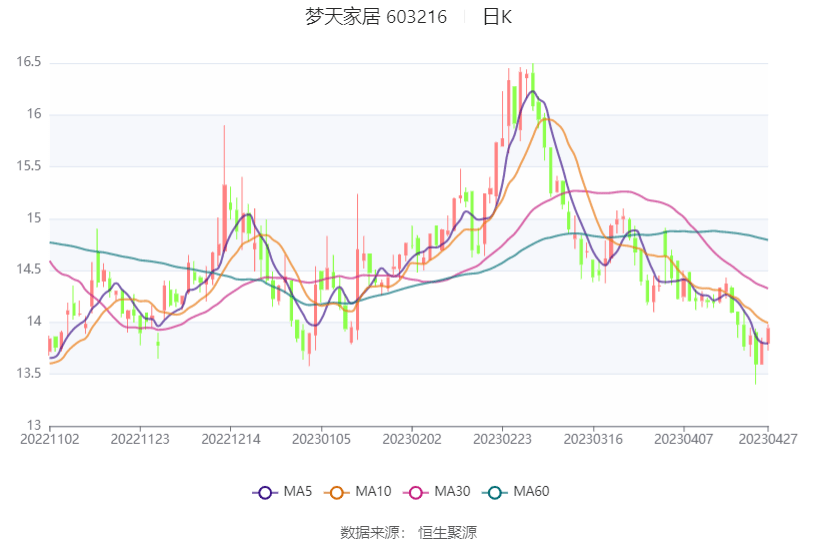The image size is (817, 542).
Task: Click the data source text 恒生聚源
Action: coord(447,533)
